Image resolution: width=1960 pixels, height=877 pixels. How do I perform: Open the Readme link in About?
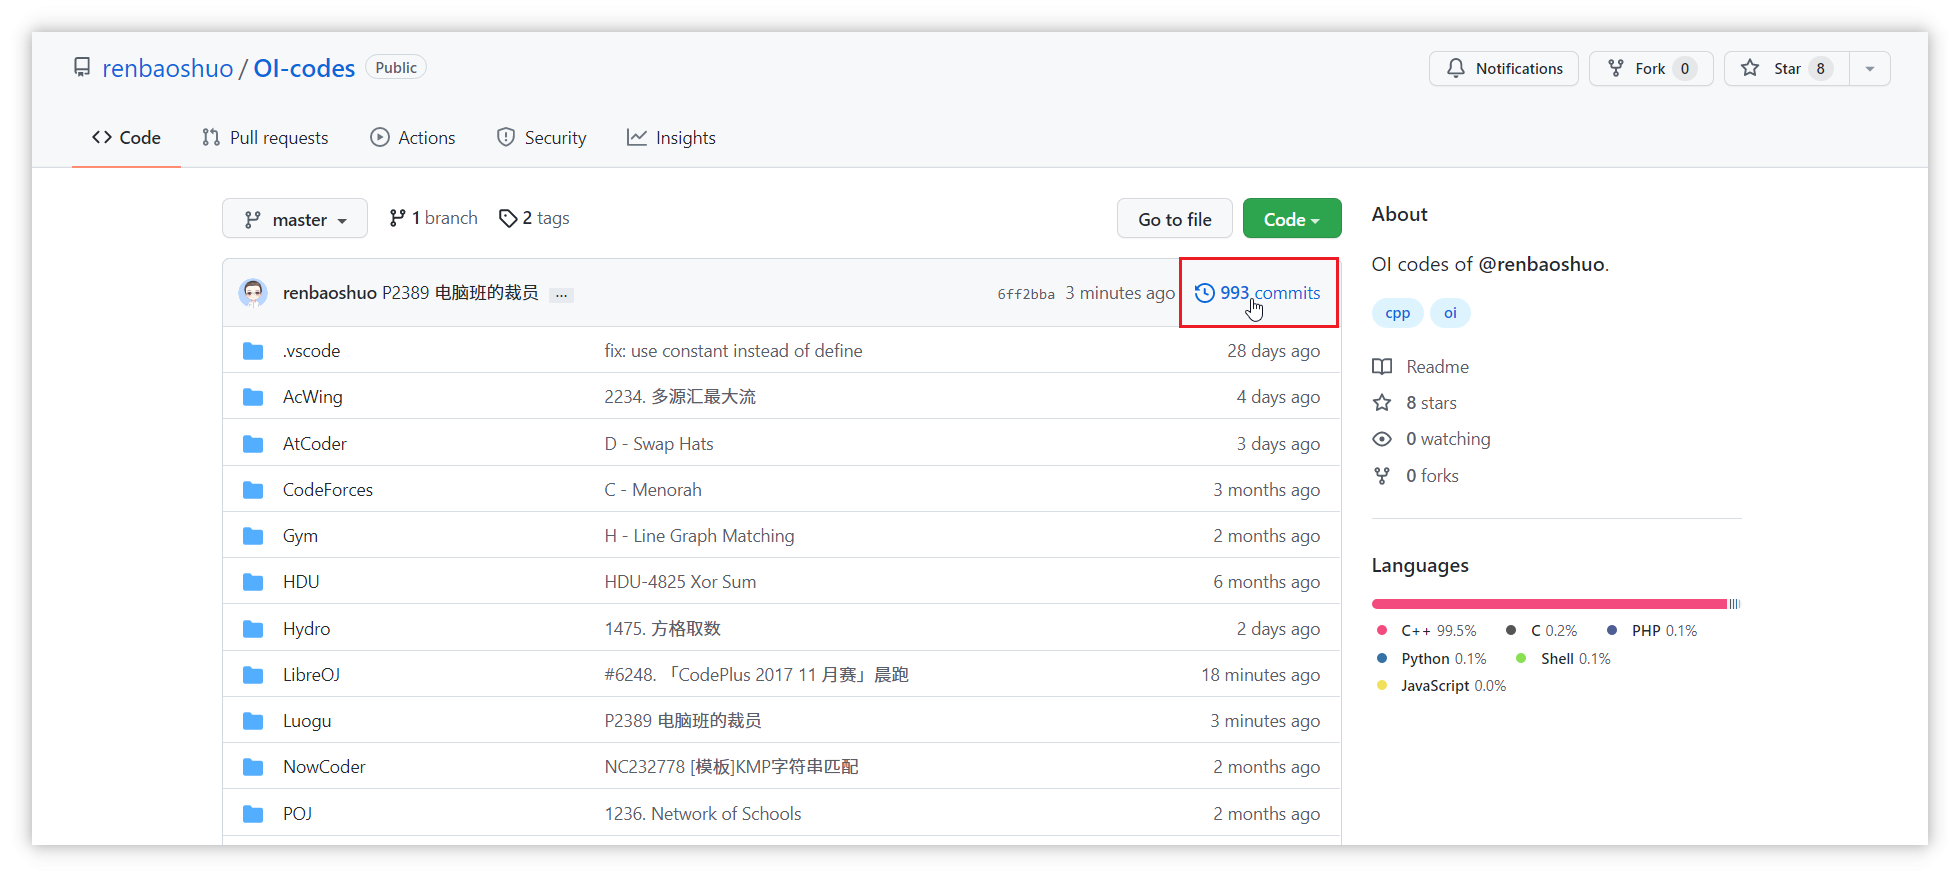point(1421,367)
